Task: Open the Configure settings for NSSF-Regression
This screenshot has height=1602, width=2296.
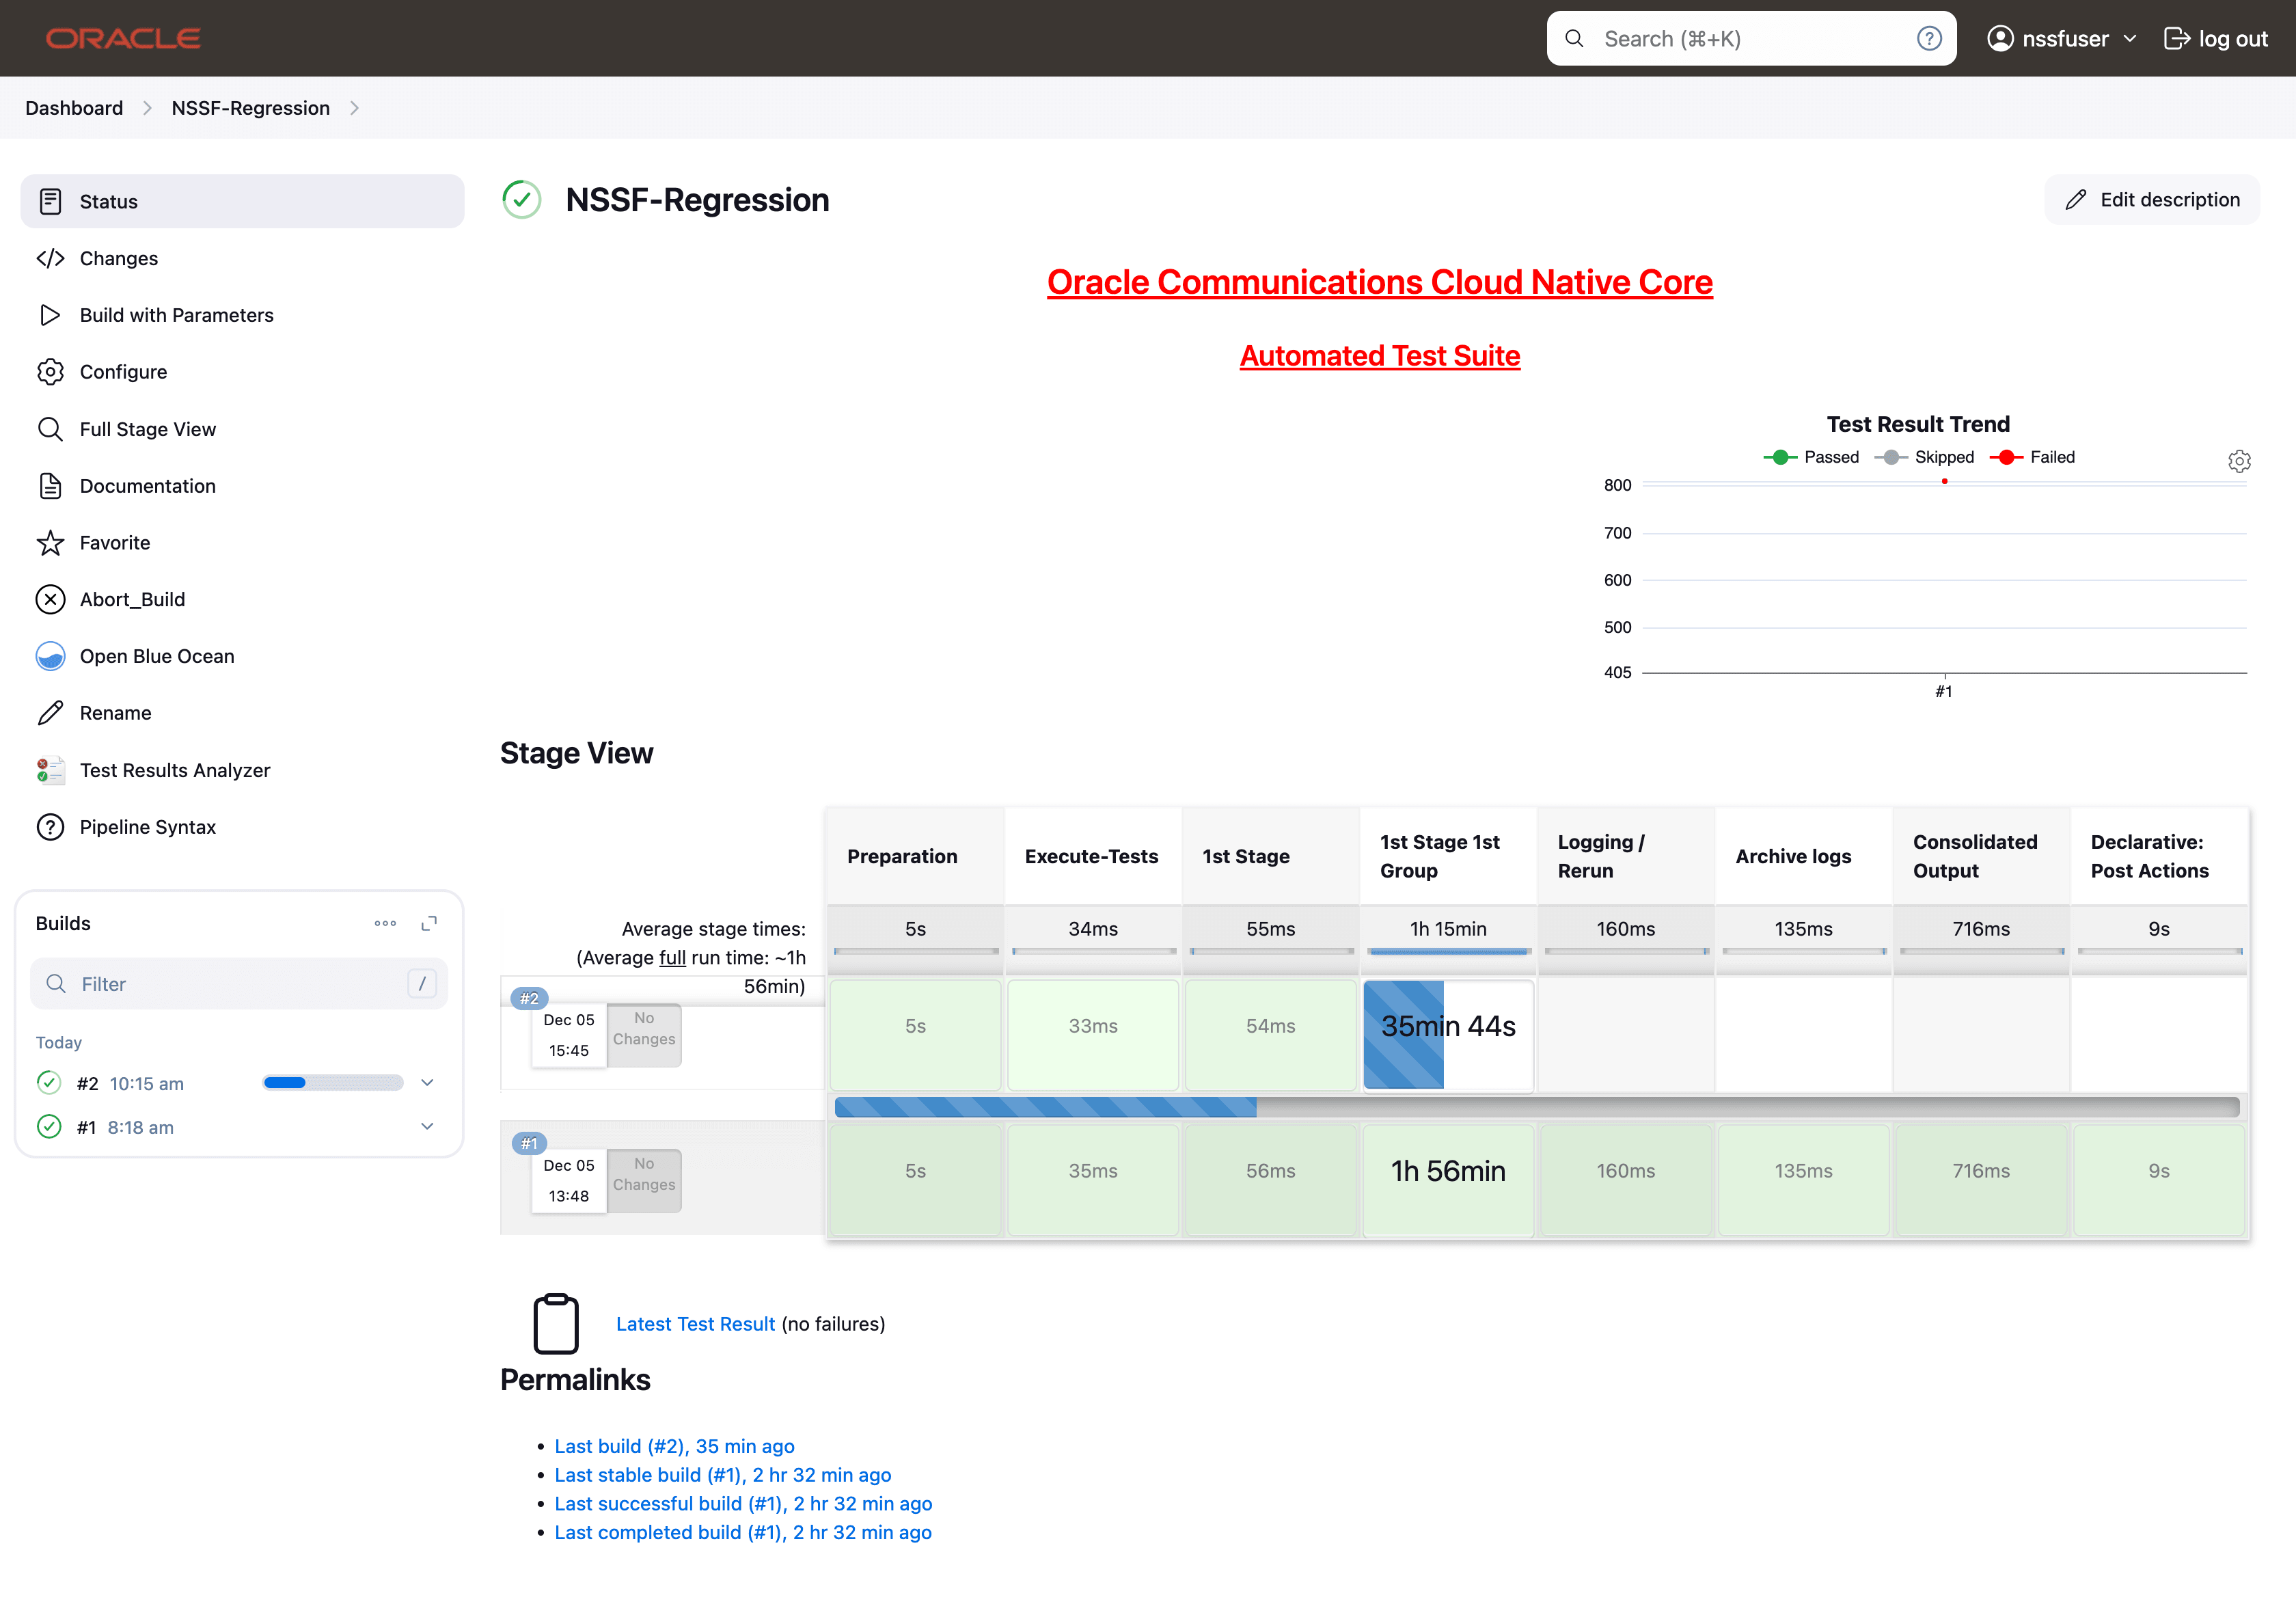Action: tap(123, 371)
